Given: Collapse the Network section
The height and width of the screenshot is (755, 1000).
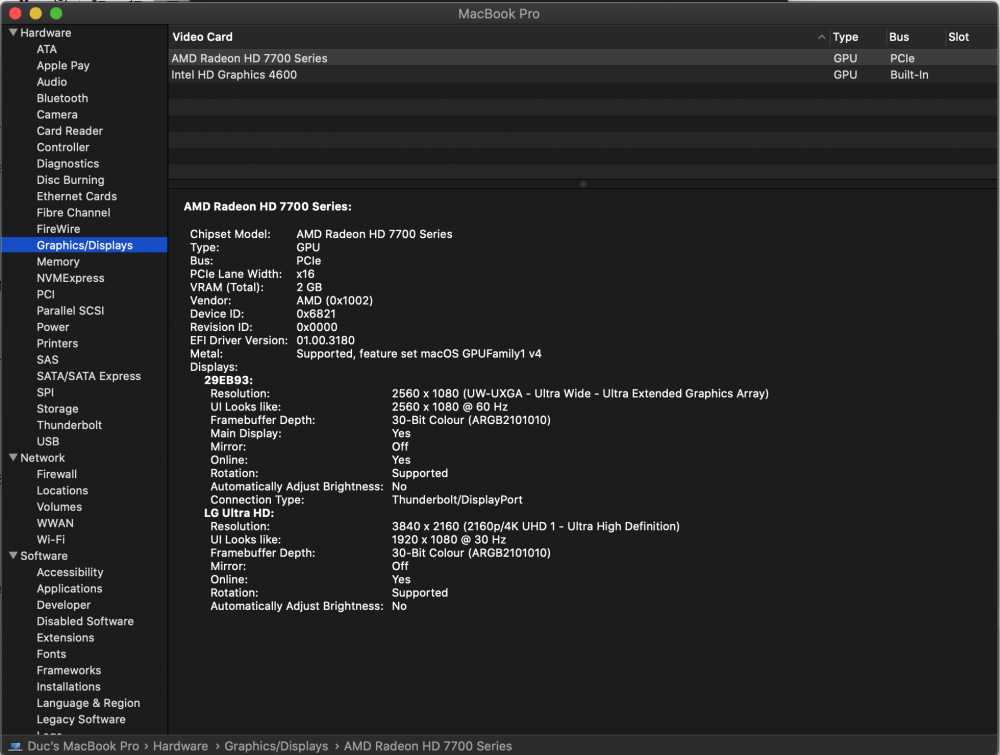Looking at the screenshot, I should pyautogui.click(x=11, y=457).
